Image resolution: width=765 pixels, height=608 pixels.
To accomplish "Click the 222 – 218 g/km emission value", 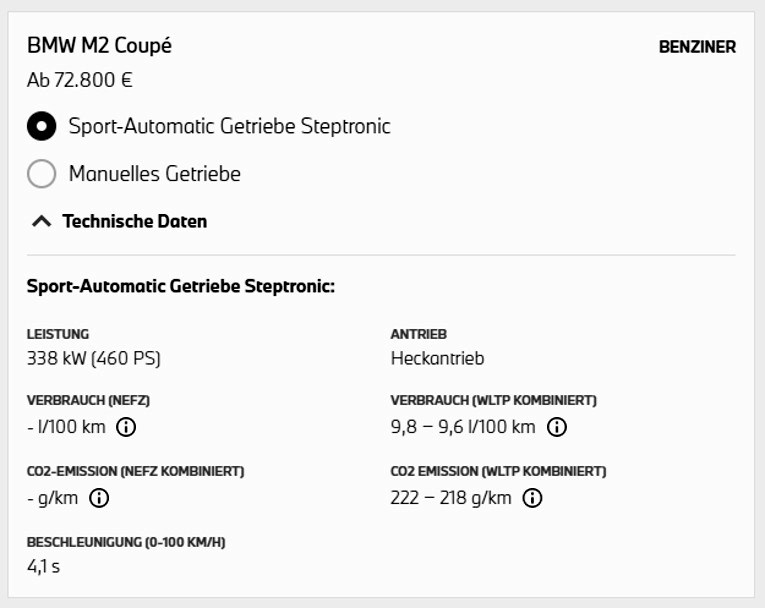I will click(x=451, y=498).
